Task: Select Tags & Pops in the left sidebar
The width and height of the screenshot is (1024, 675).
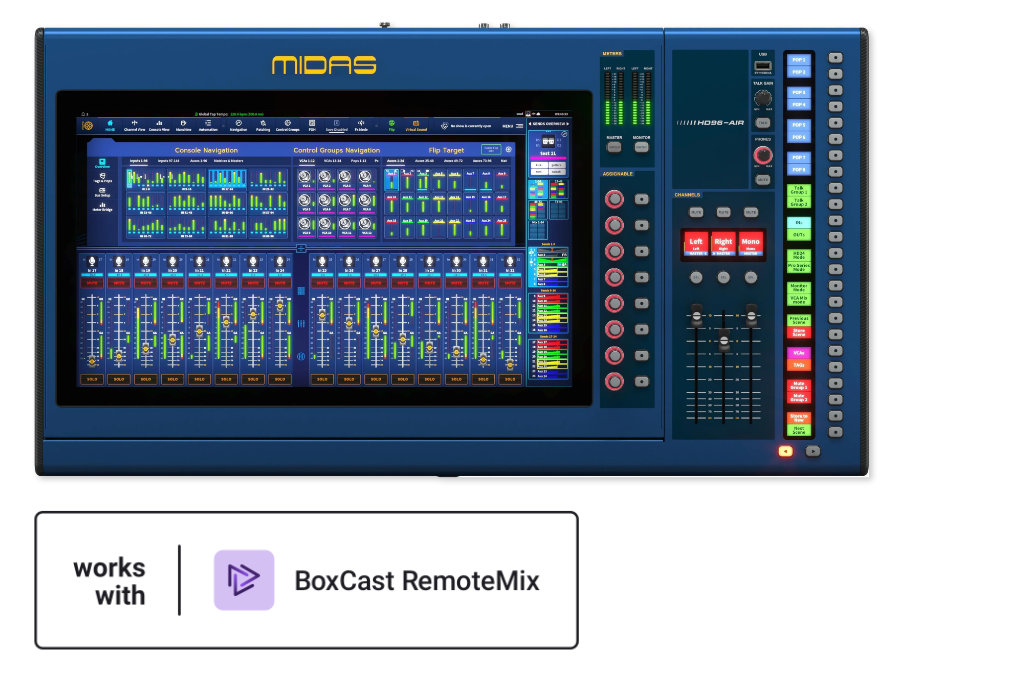Action: point(103,178)
